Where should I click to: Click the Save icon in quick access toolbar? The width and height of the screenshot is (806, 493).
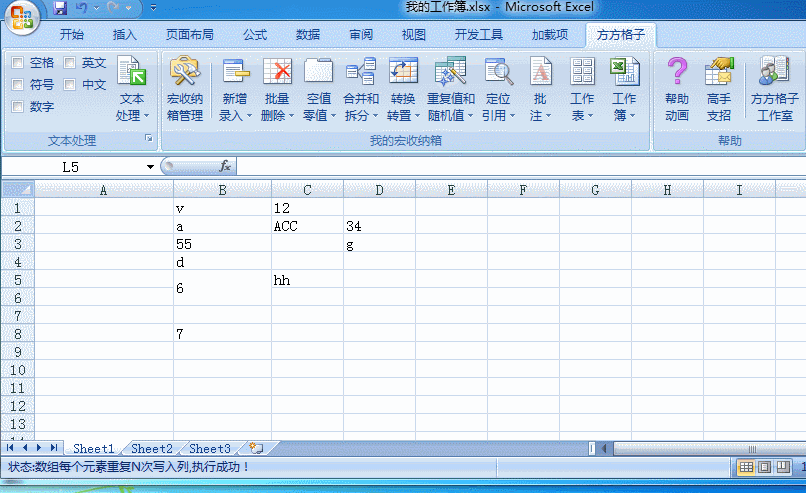click(60, 9)
